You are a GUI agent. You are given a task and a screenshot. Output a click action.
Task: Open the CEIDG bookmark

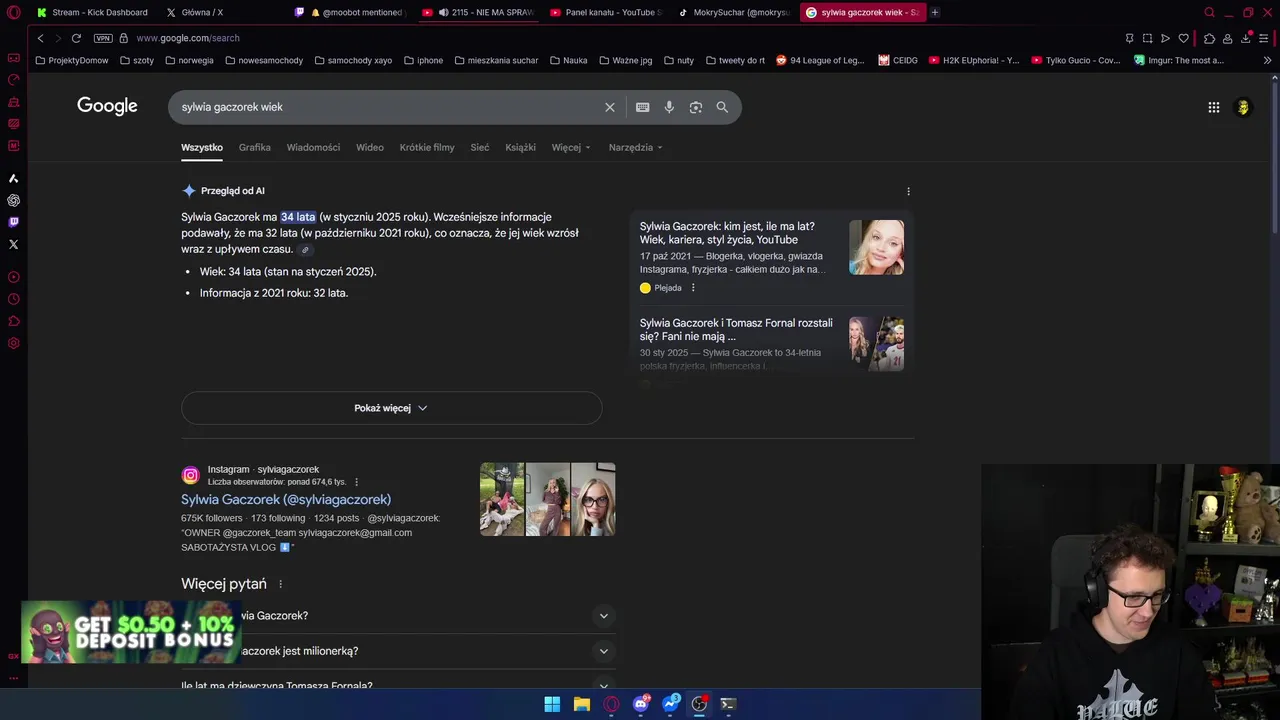pyautogui.click(x=898, y=60)
